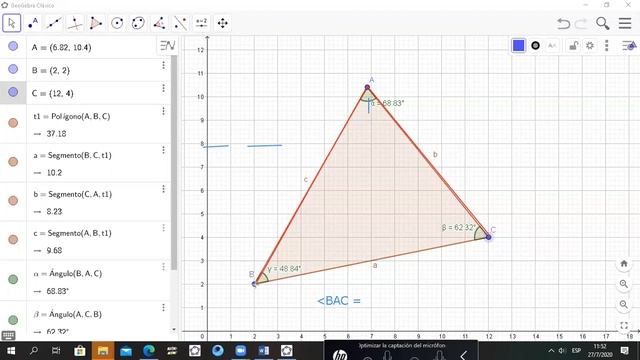Screen dimensions: 640x360
Task: Toggle visibility of angle α
Action: point(13,279)
